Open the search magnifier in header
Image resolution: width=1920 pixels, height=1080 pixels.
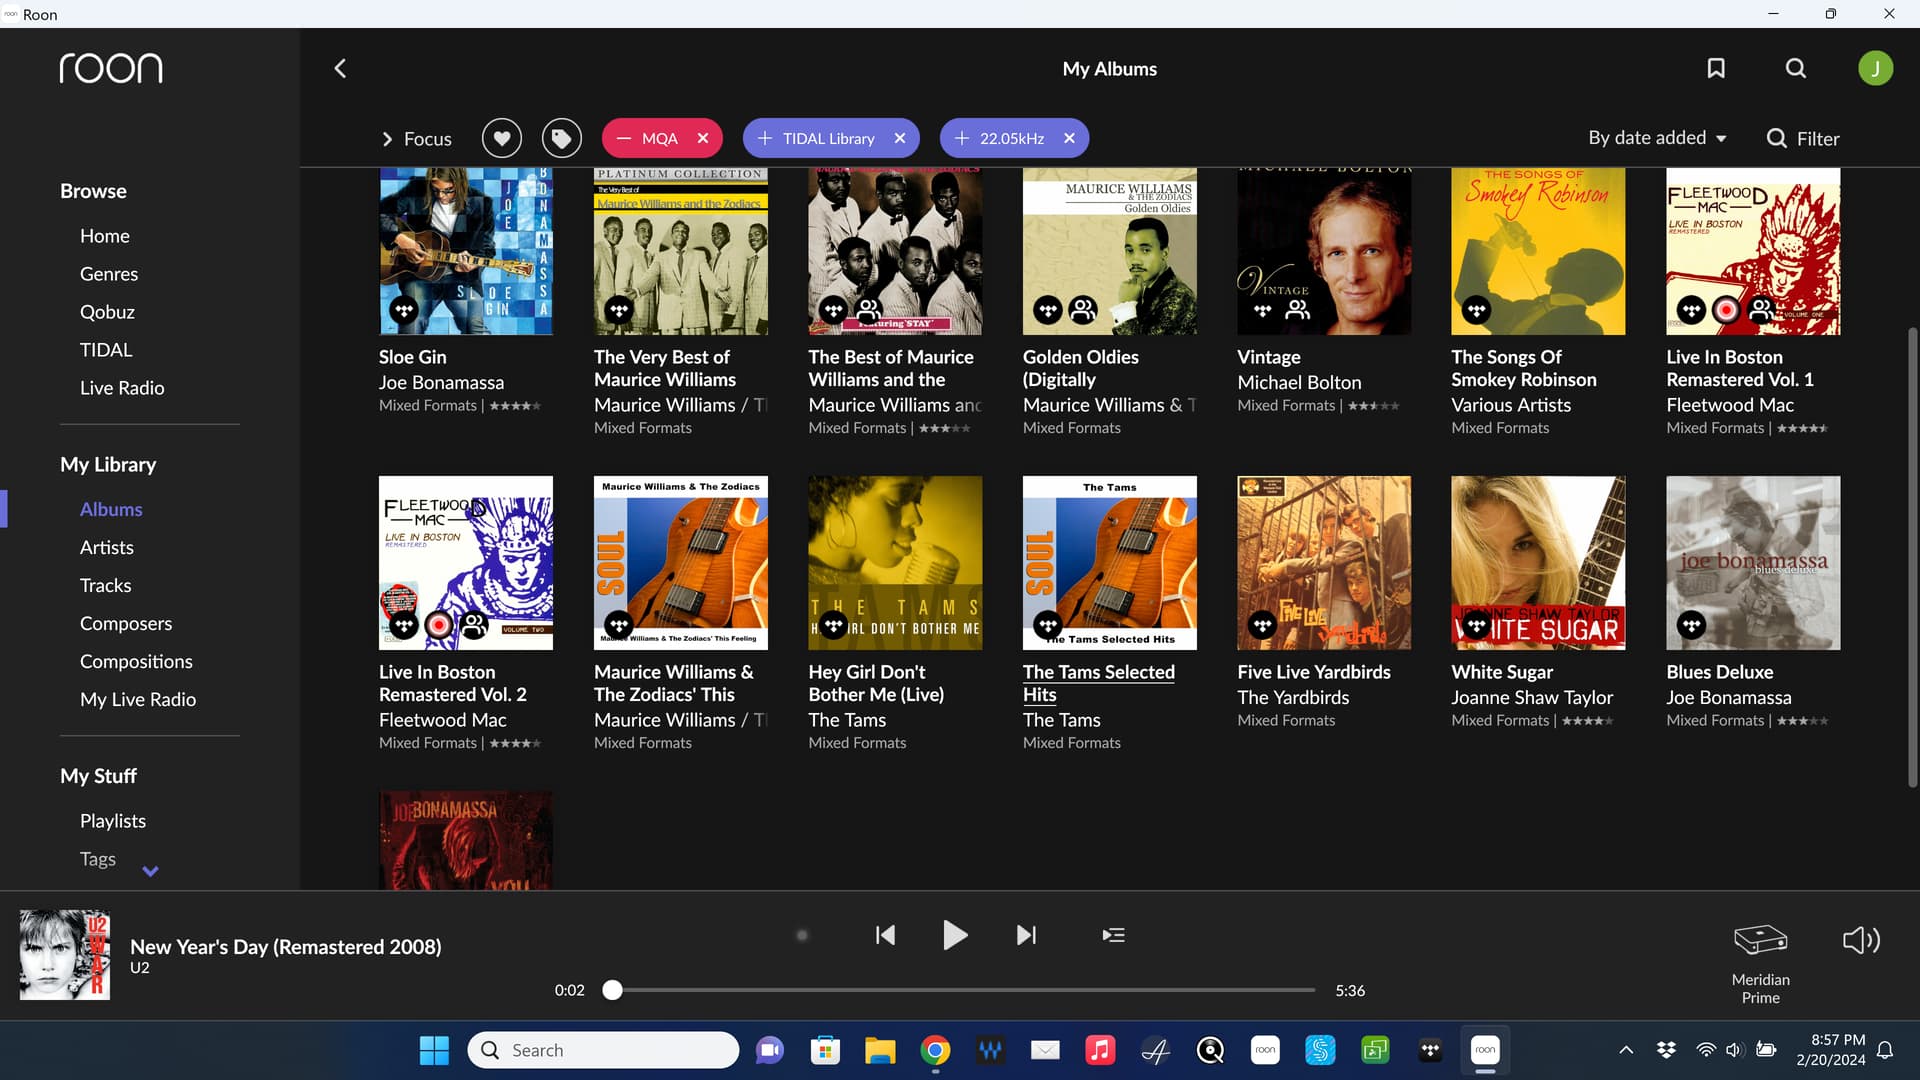(1796, 68)
